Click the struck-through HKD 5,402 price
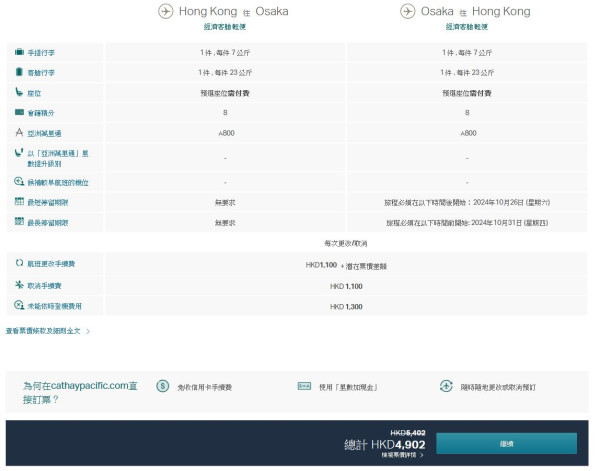 click(408, 433)
